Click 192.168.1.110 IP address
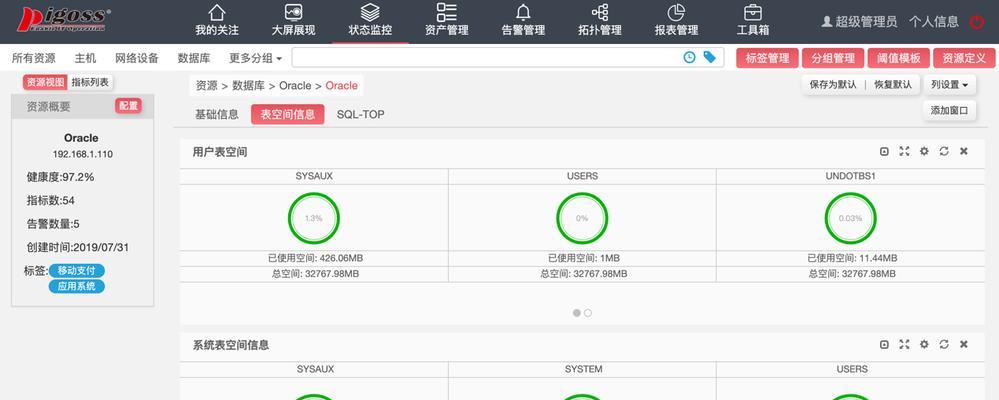The image size is (999, 400). pos(83,155)
